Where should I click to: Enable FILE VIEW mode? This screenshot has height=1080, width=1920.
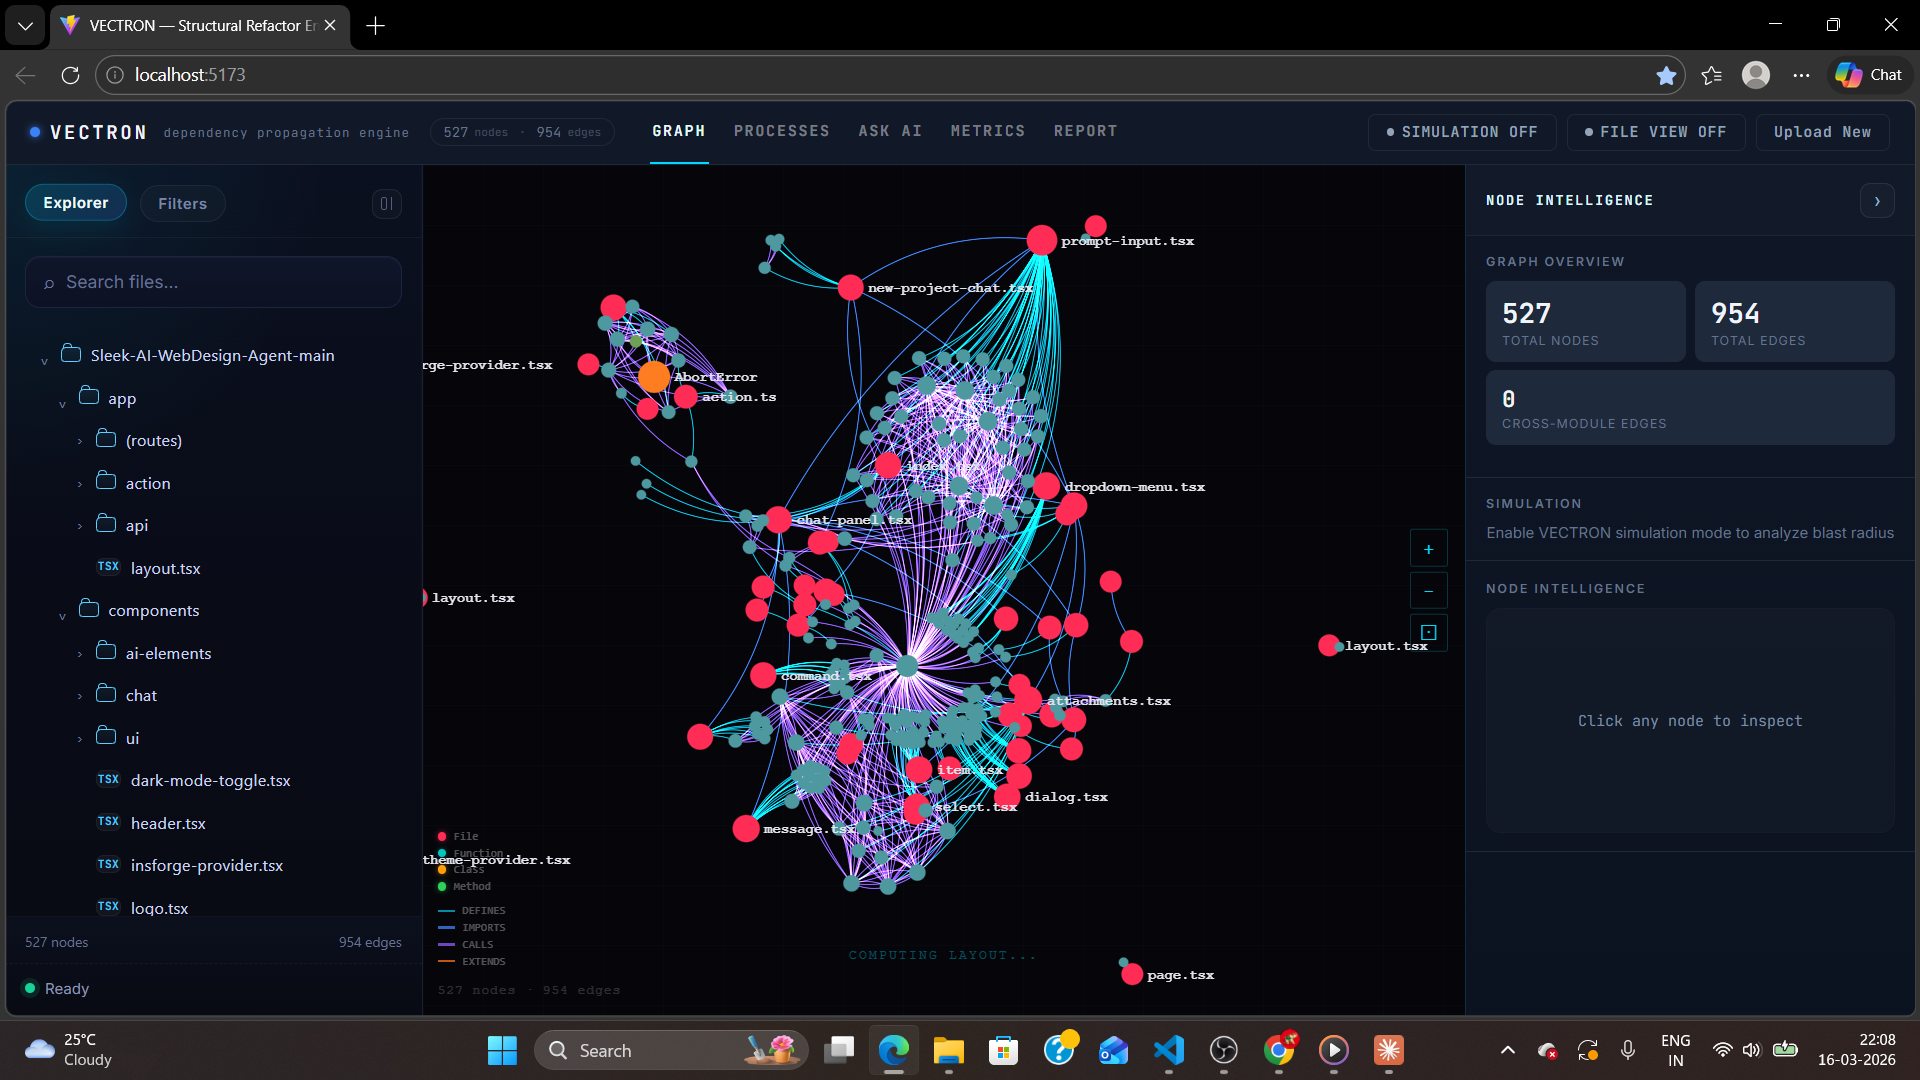click(x=1654, y=131)
